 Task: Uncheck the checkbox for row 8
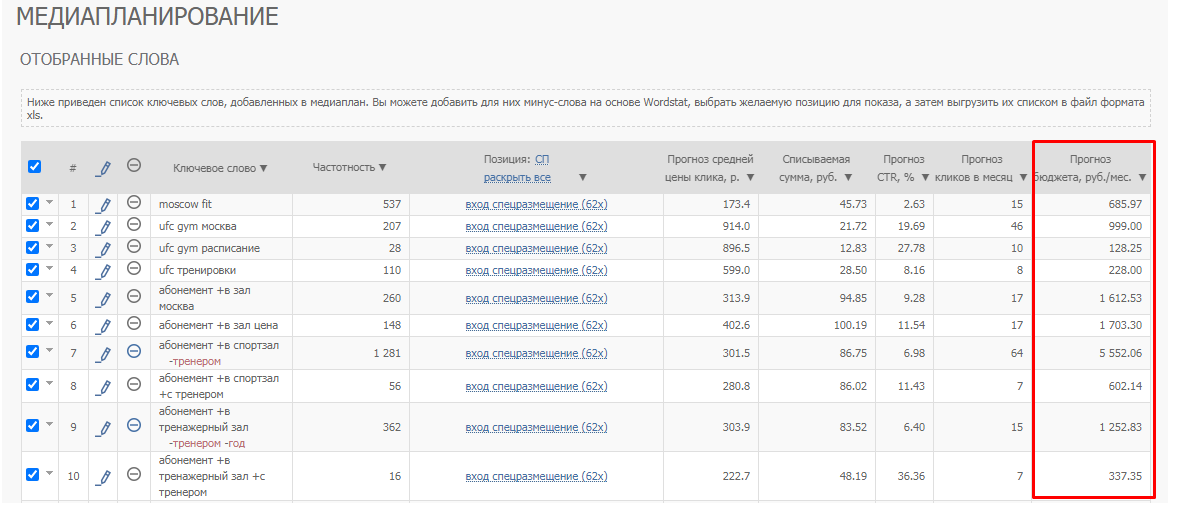pos(33,385)
